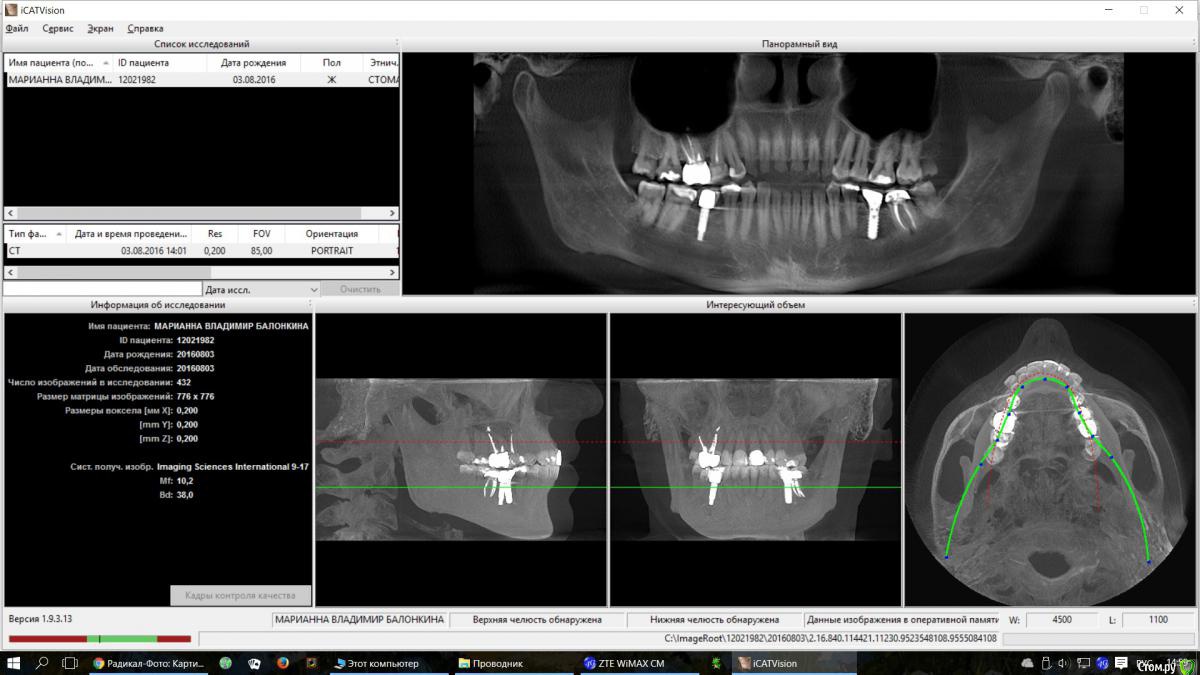Sort by Имя пациента column header
The width and height of the screenshot is (1200, 675).
tap(56, 63)
